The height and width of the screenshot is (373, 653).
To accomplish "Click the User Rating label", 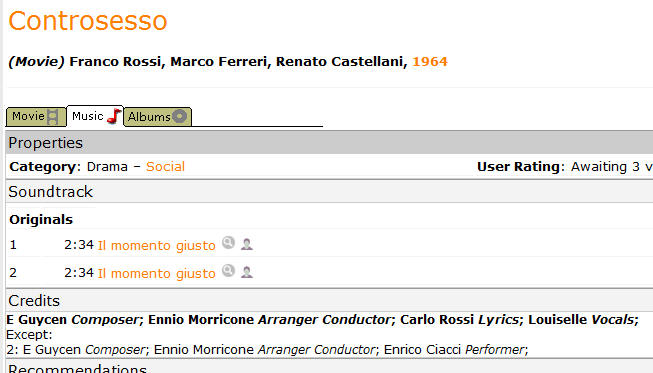I will [x=521, y=167].
